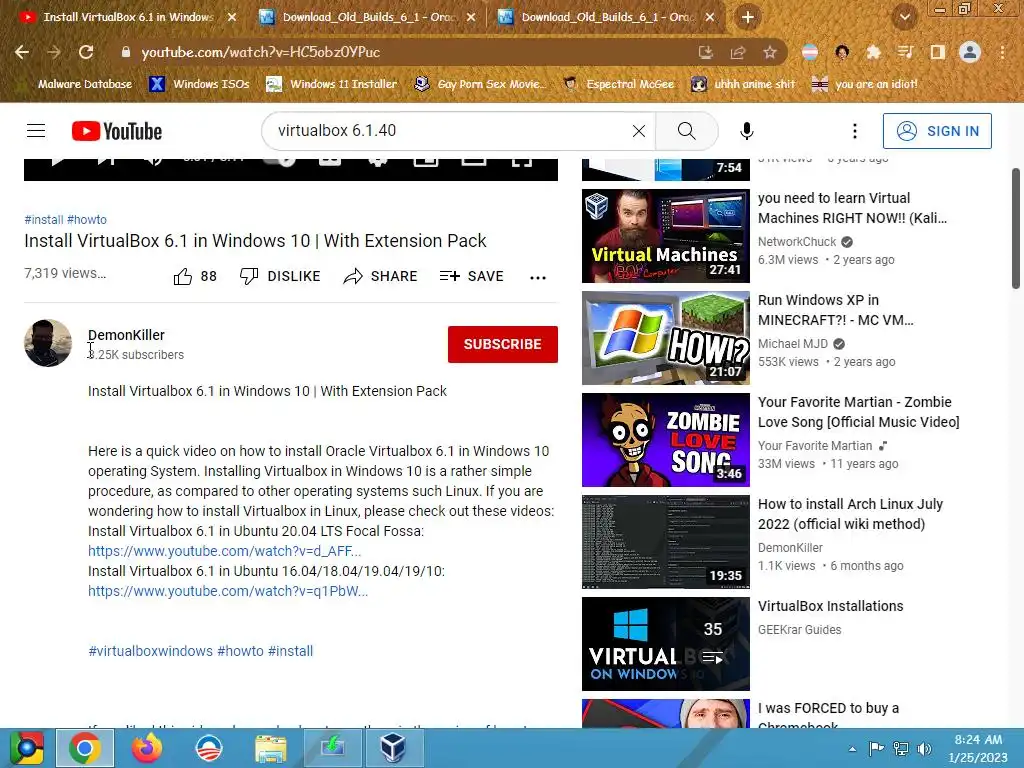This screenshot has height=768, width=1024.
Task: Click the address bar URL
Action: pyautogui.click(x=261, y=52)
